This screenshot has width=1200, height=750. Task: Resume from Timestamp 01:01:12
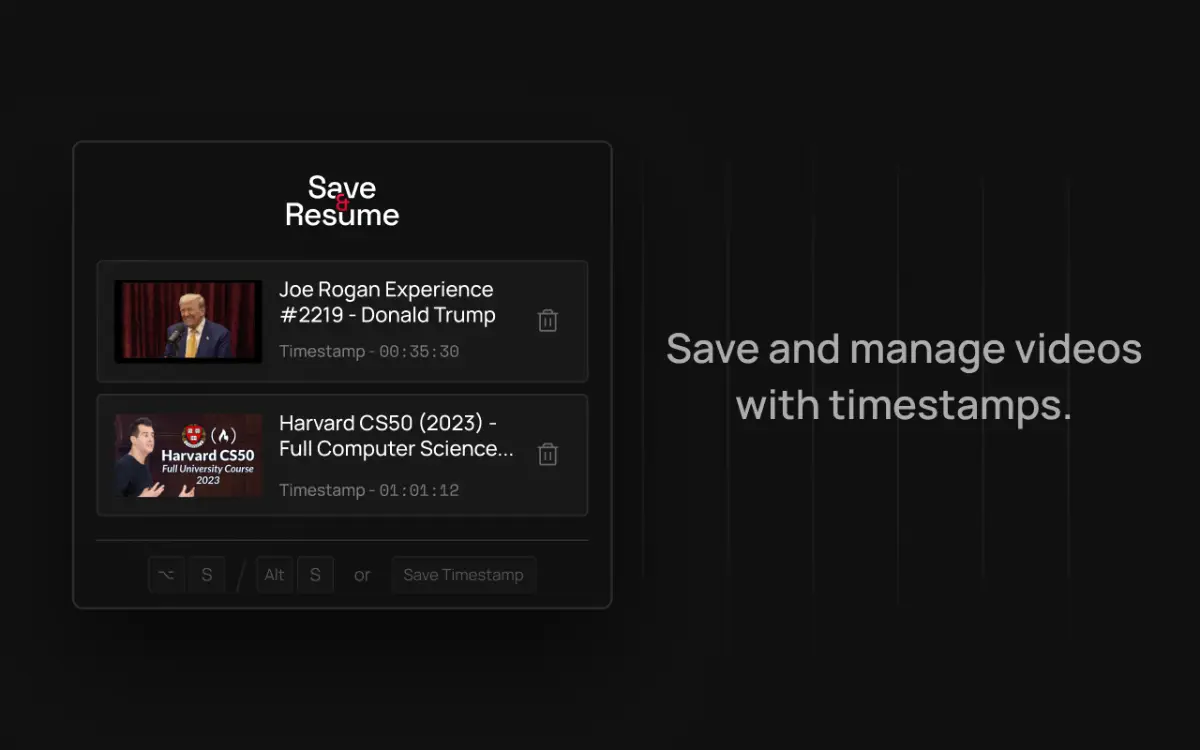[x=369, y=490]
